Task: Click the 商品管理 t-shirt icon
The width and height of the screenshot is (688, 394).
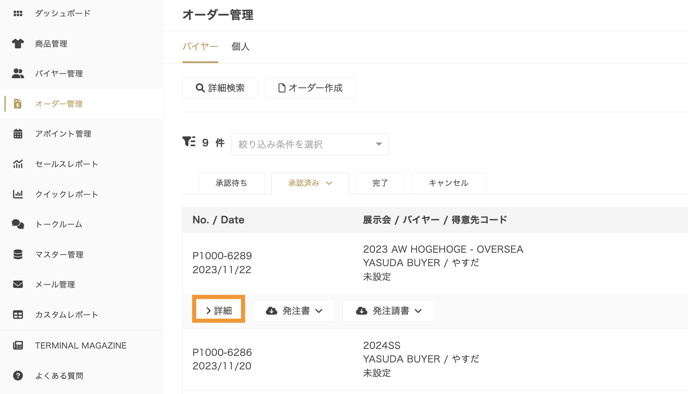Action: [18, 43]
